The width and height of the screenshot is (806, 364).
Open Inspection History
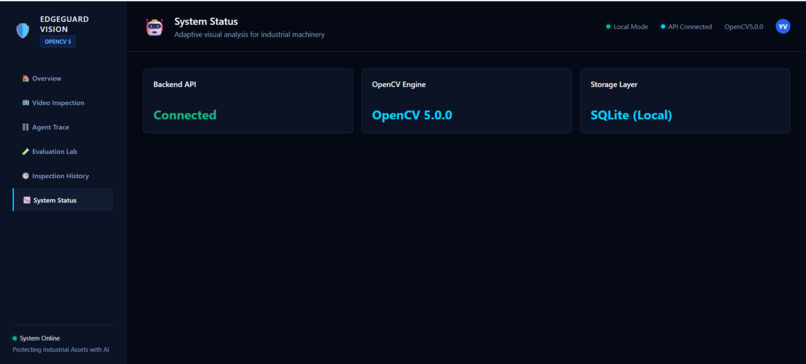(x=63, y=176)
